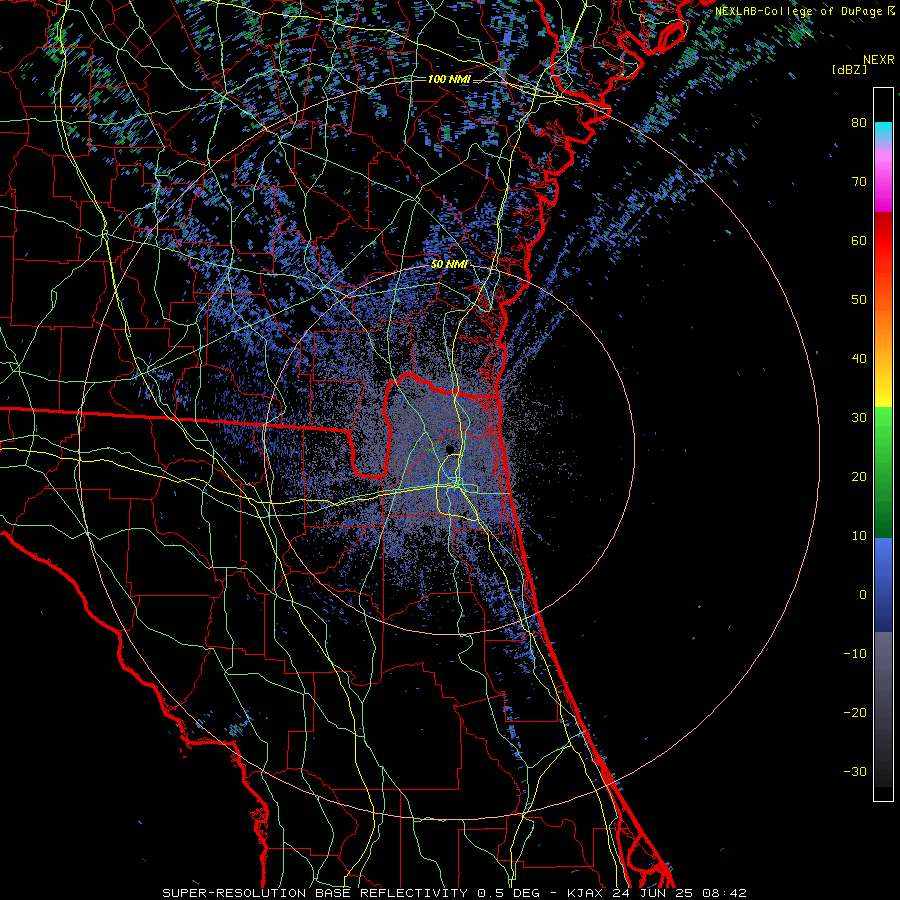
Task: Click the cyan segment of the color bar
Action: tap(883, 130)
